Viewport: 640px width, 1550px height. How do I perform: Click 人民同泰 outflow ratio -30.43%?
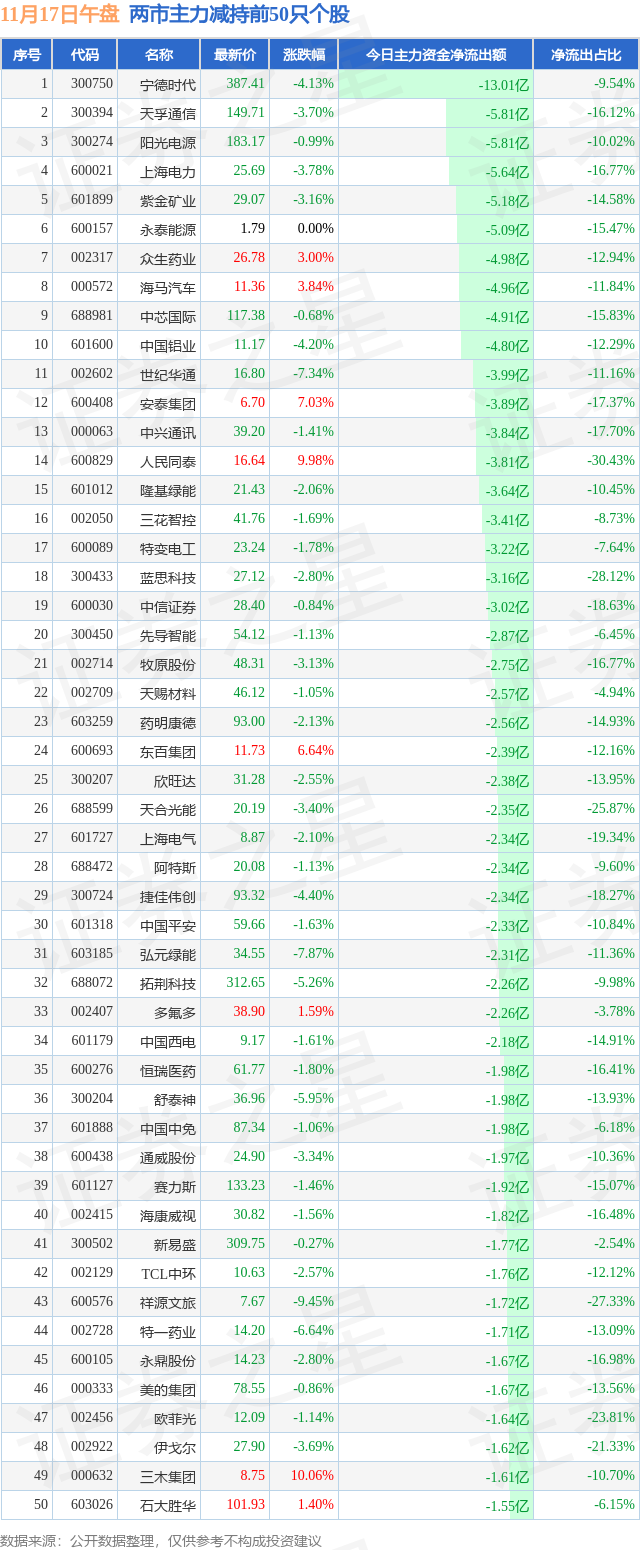point(611,461)
